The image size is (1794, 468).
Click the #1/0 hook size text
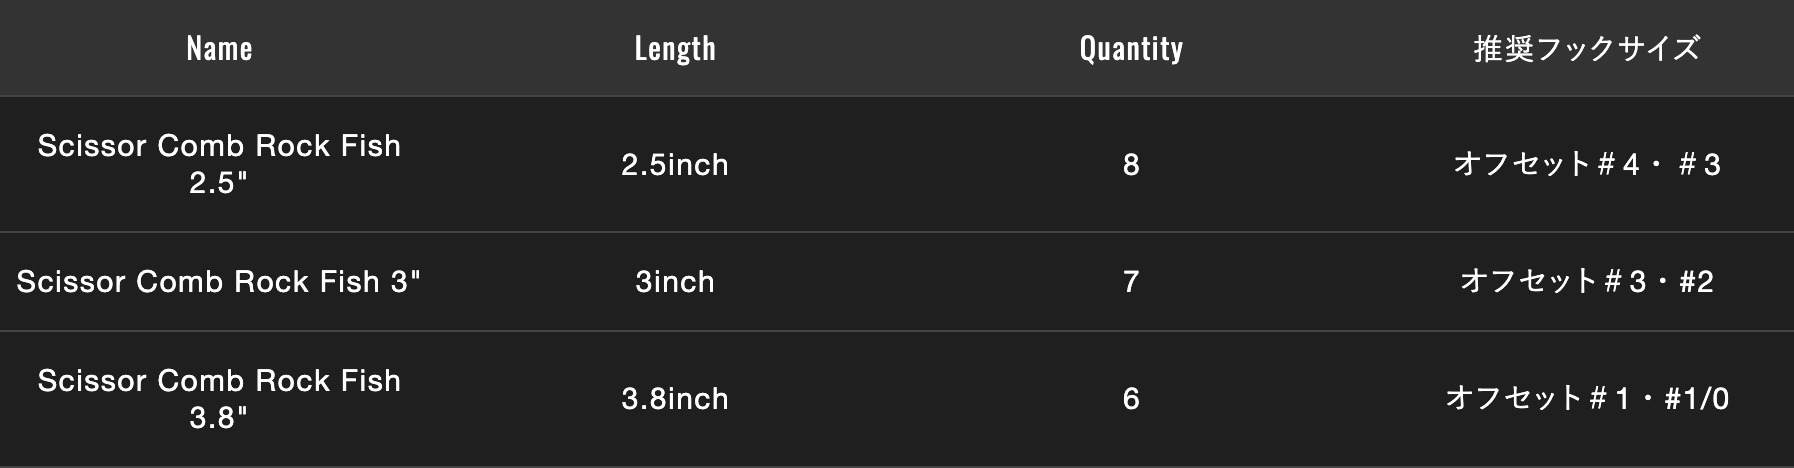point(1697,398)
